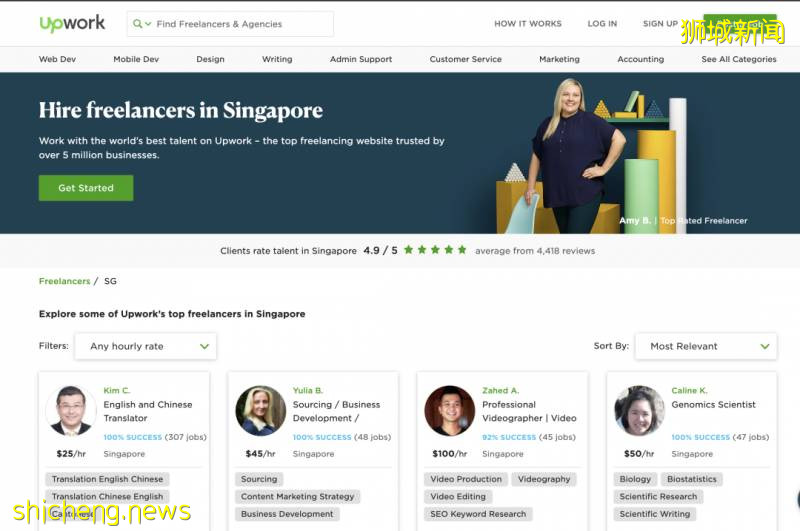Focus the Find Freelancers & Agencies field
Image resolution: width=800 pixels, height=531 pixels.
point(240,24)
